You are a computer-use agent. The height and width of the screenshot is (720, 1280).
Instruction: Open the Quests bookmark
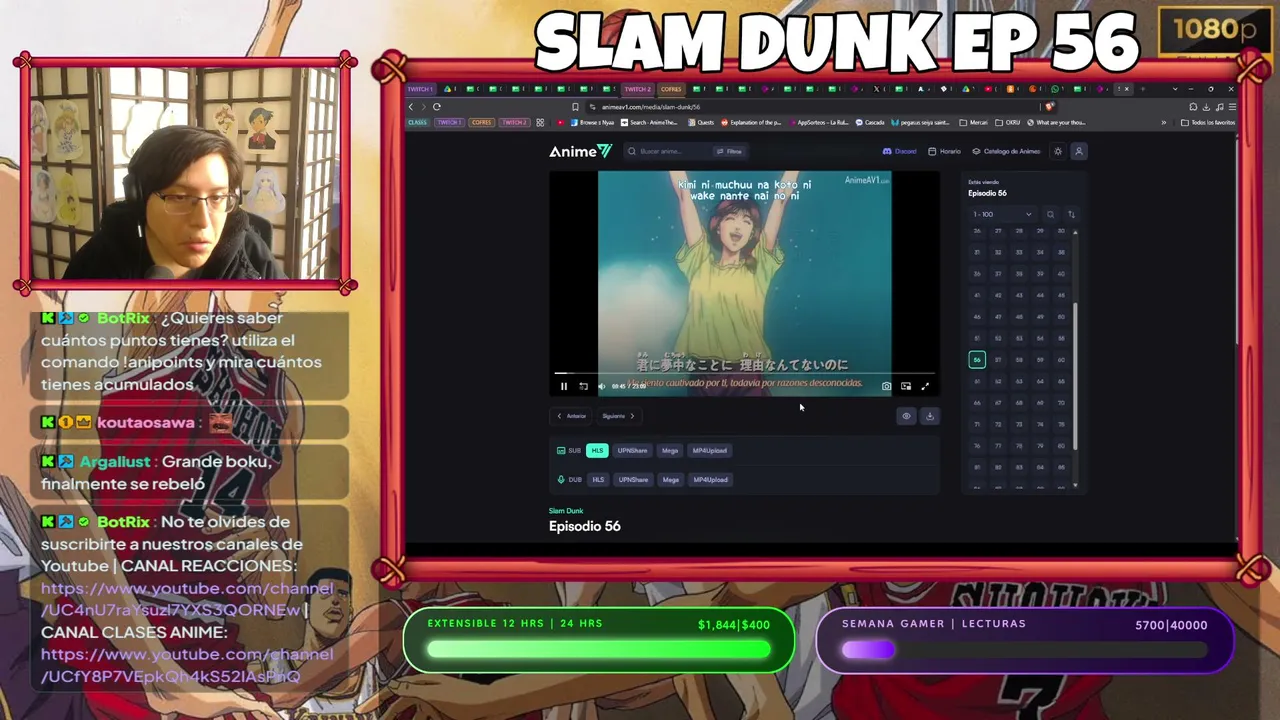point(701,123)
